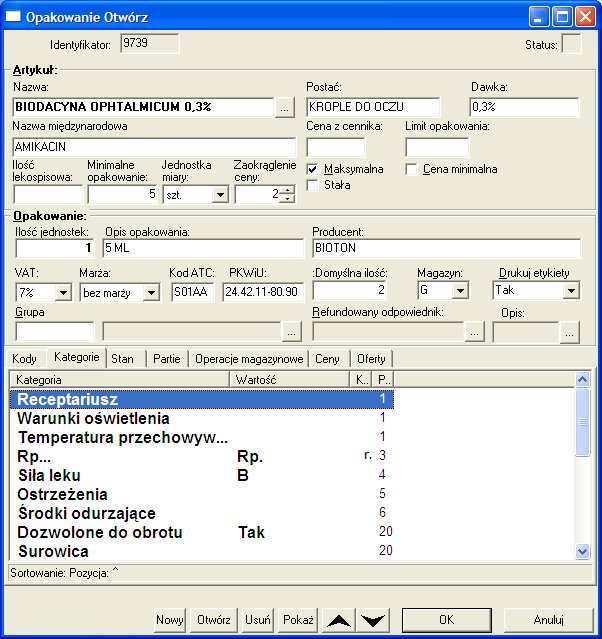Click the Limit opakowania field
The height and width of the screenshot is (639, 602).
pos(437,147)
